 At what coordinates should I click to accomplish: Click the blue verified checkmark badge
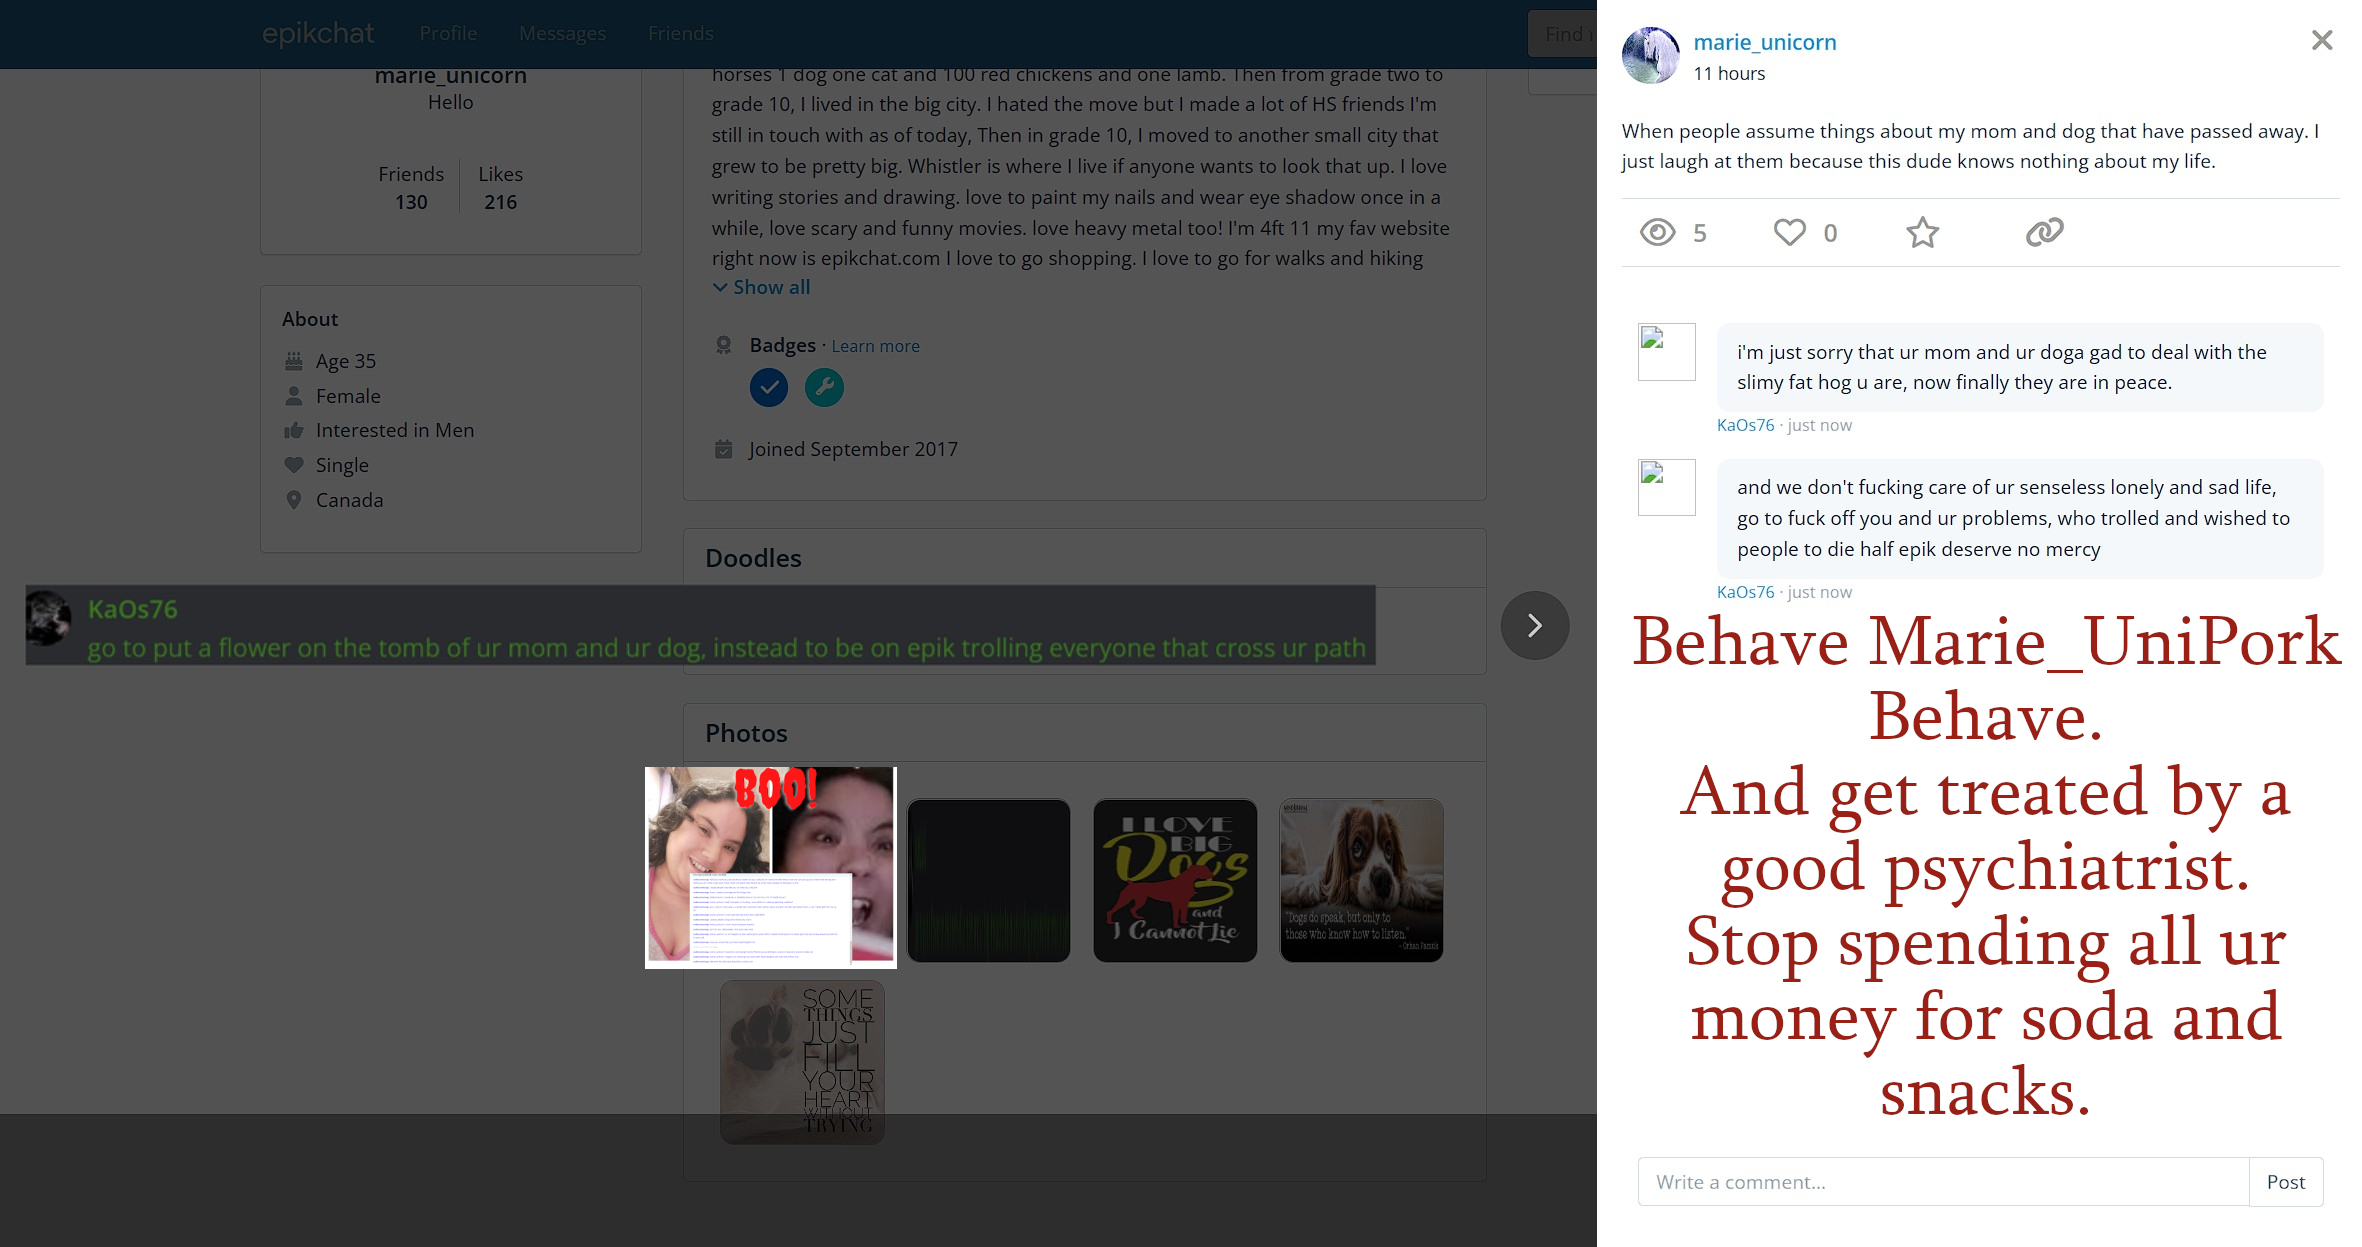coord(769,387)
